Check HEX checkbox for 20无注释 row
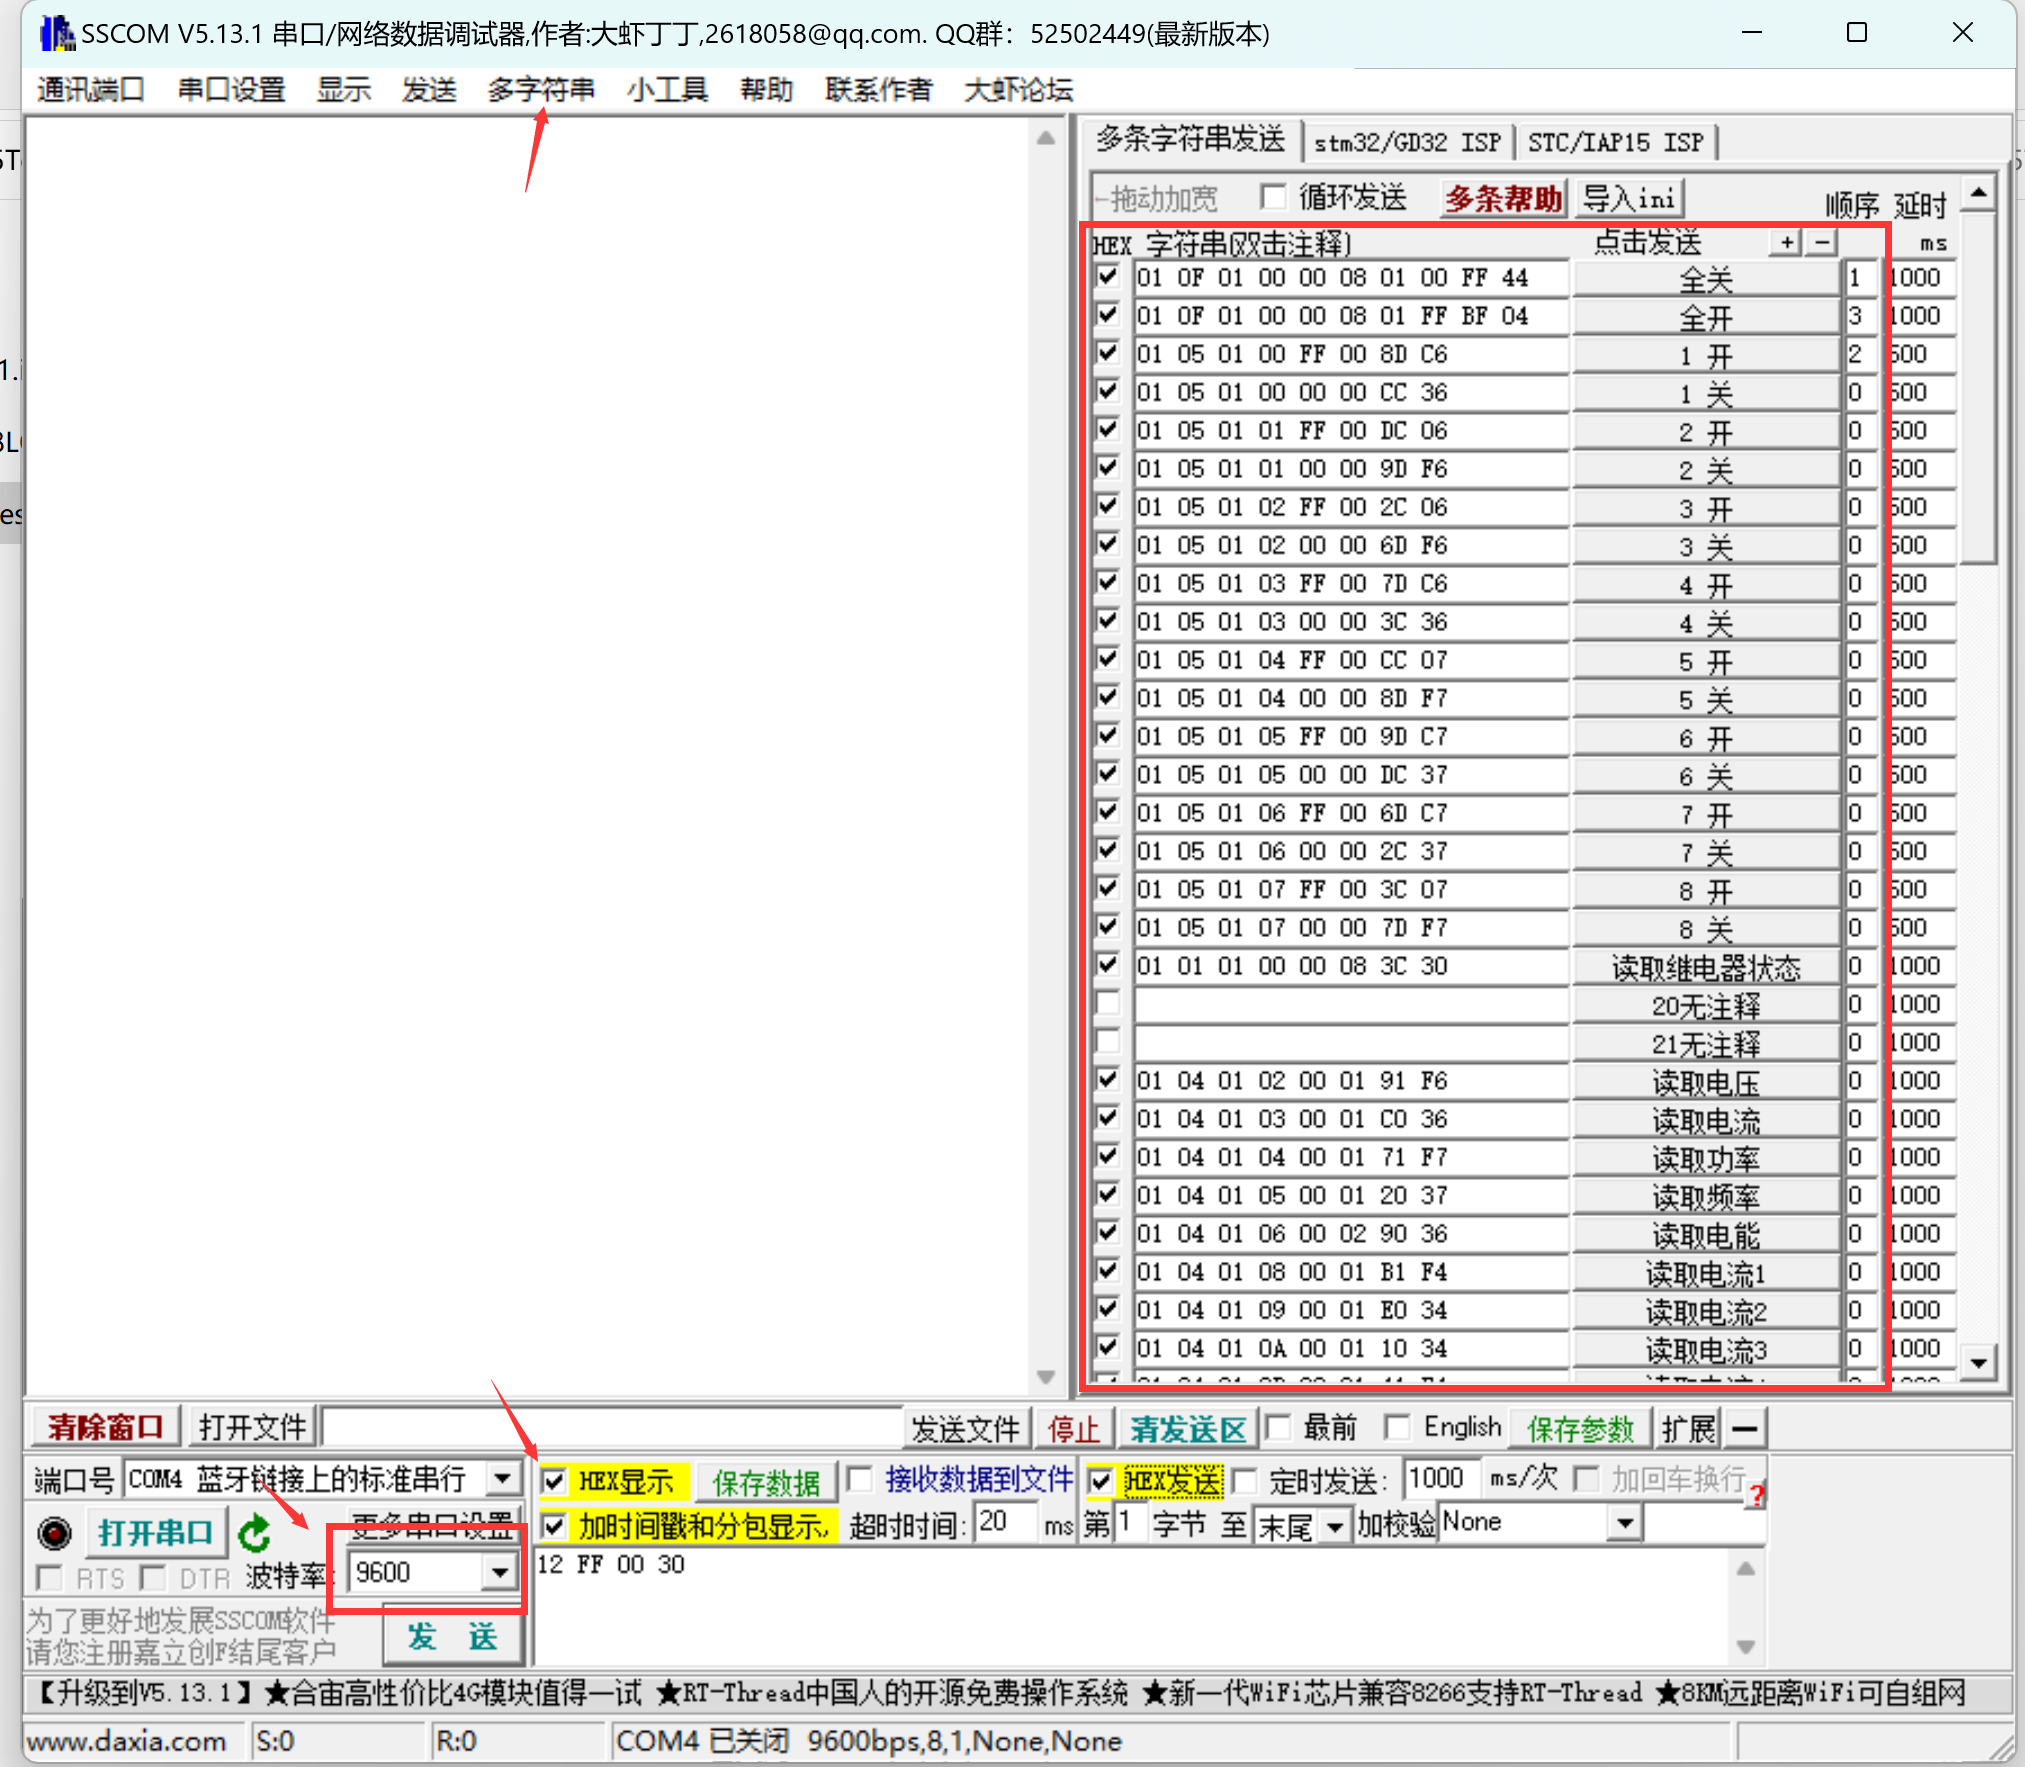 1107,1003
